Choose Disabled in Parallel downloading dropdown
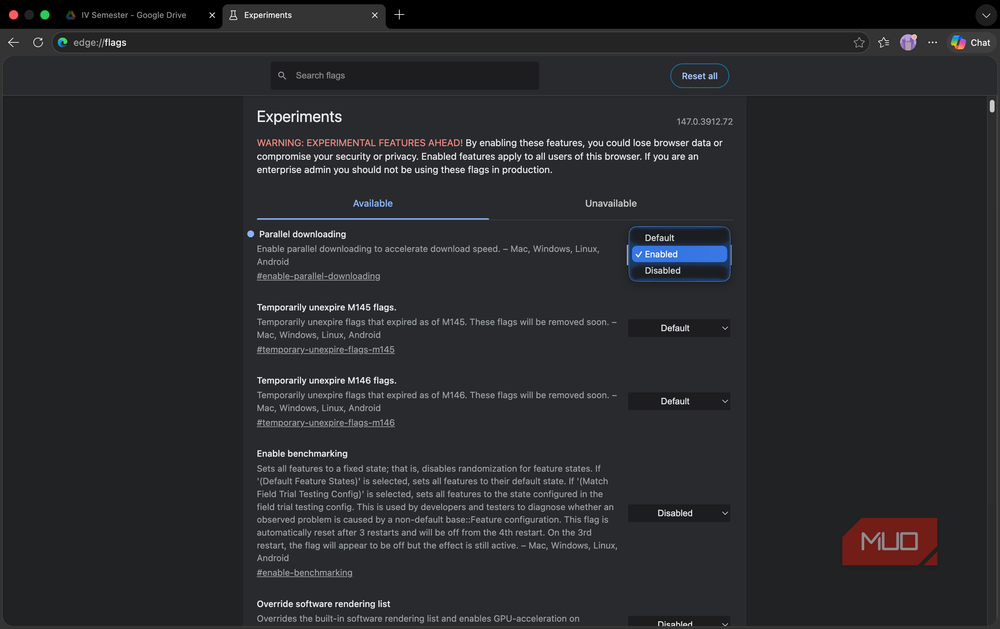Image resolution: width=1000 pixels, height=629 pixels. click(x=679, y=270)
